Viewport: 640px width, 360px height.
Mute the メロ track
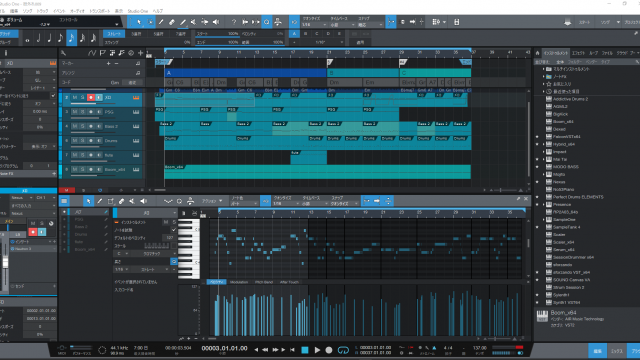[x=75, y=98]
